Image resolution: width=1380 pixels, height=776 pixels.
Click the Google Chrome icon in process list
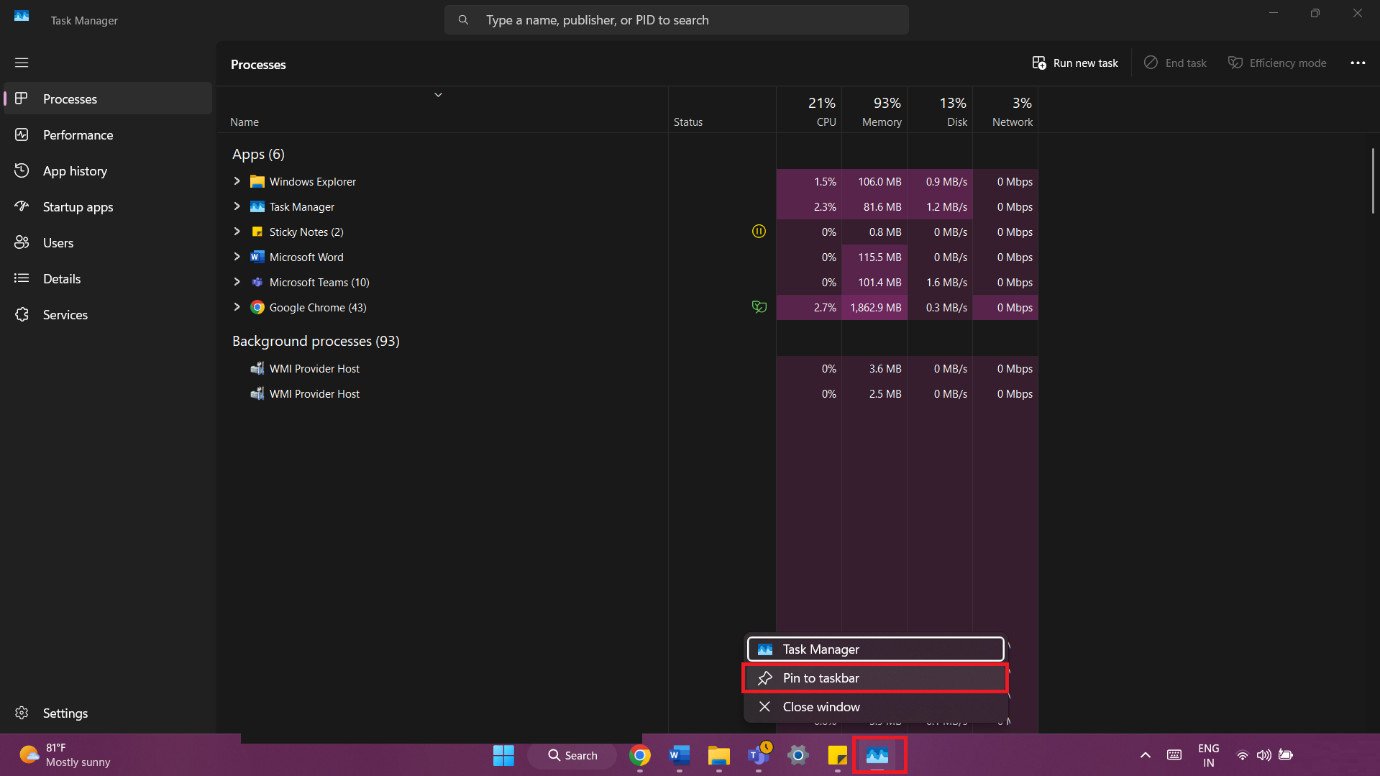(x=257, y=308)
